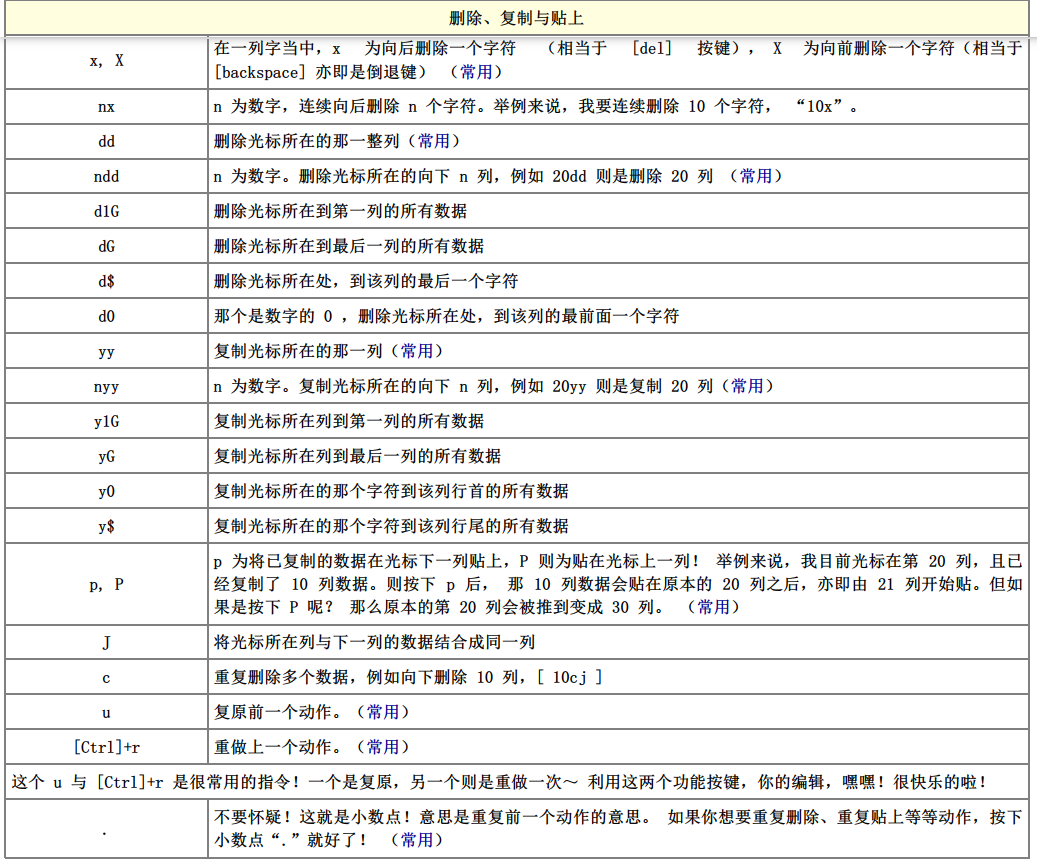
Task: Click the 常用 label in the ndd row
Action: coord(755,176)
